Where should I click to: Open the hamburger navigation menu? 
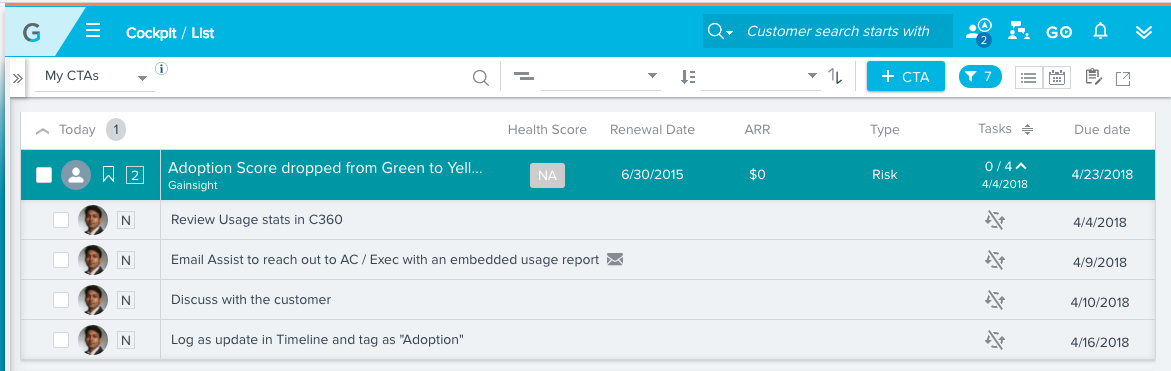point(93,31)
